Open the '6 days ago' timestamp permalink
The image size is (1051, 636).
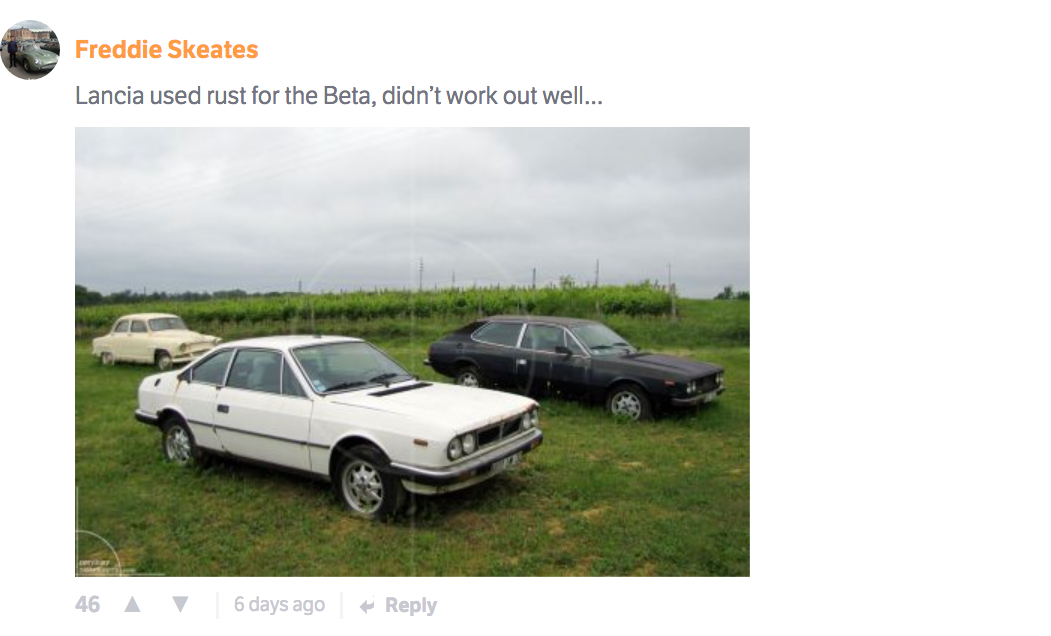279,605
